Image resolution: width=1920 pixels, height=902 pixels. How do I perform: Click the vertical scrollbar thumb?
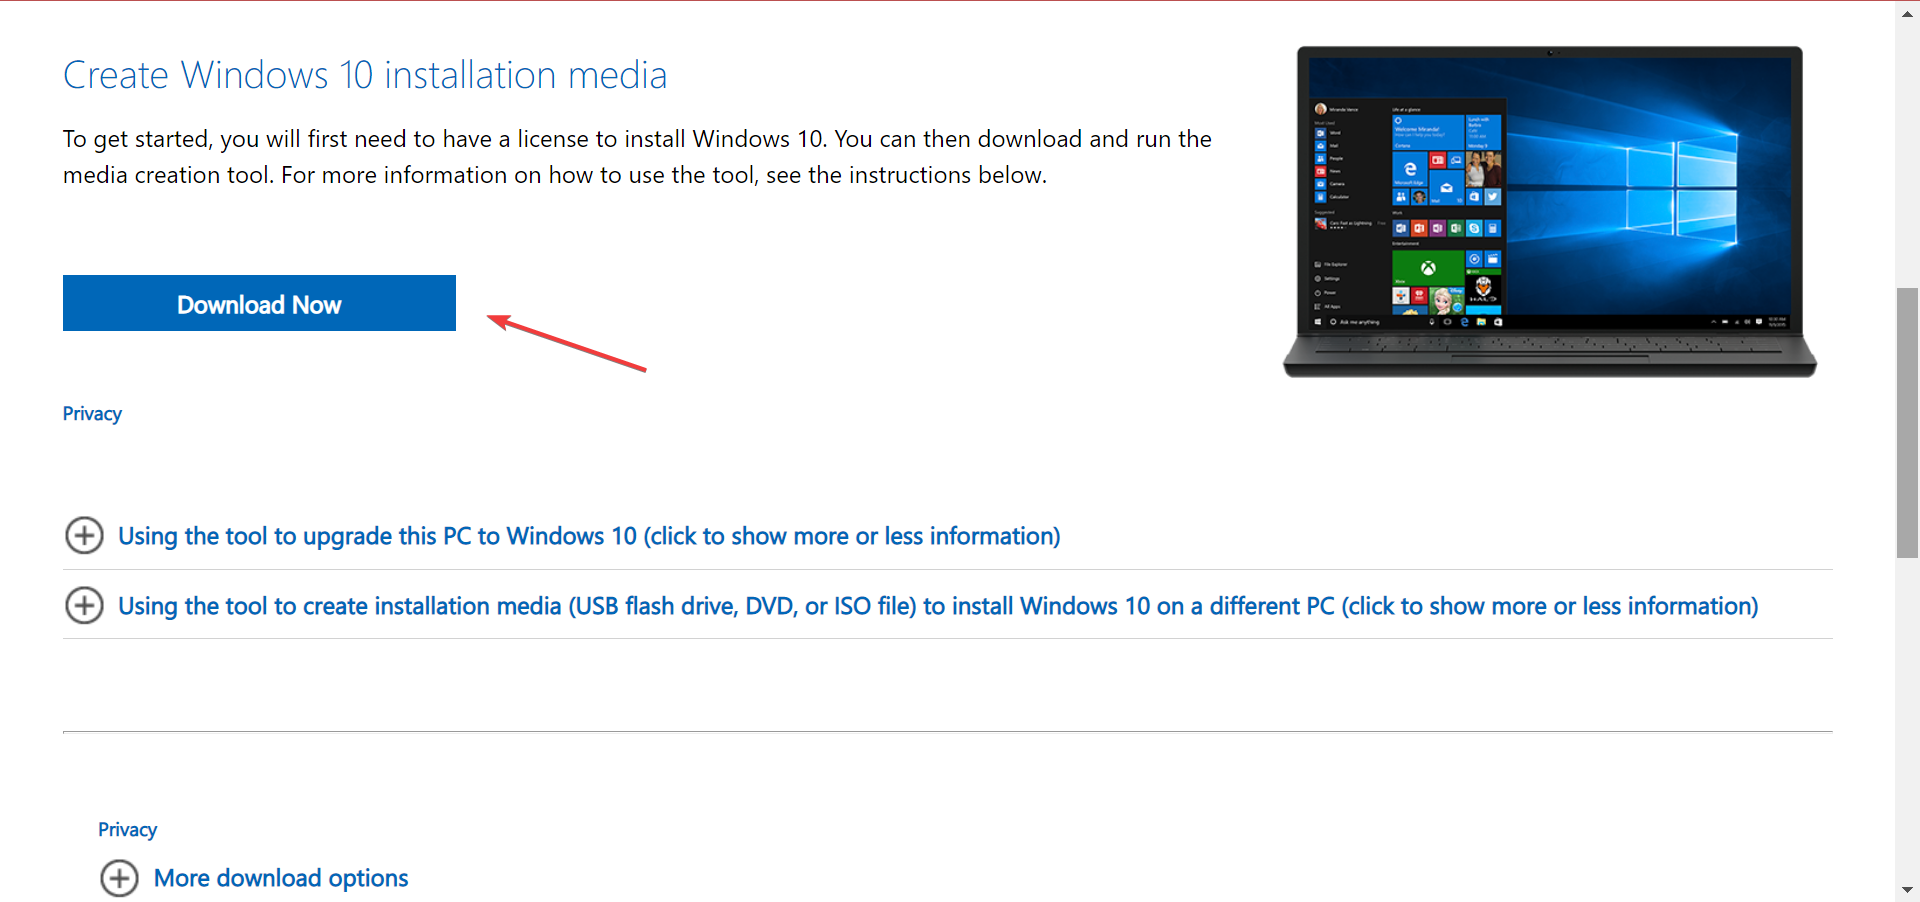tap(1907, 422)
